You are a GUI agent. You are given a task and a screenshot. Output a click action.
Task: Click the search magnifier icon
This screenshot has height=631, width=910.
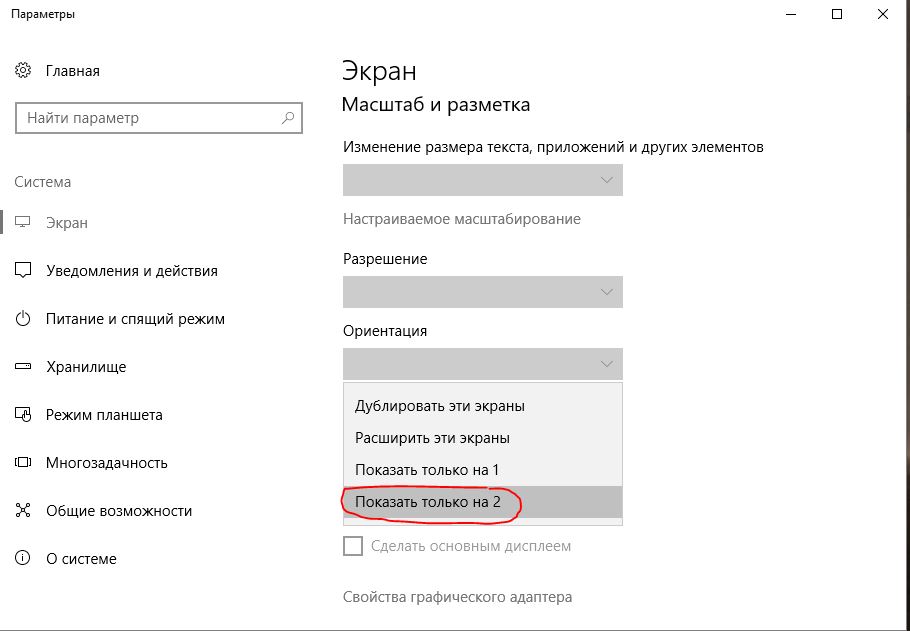click(288, 118)
